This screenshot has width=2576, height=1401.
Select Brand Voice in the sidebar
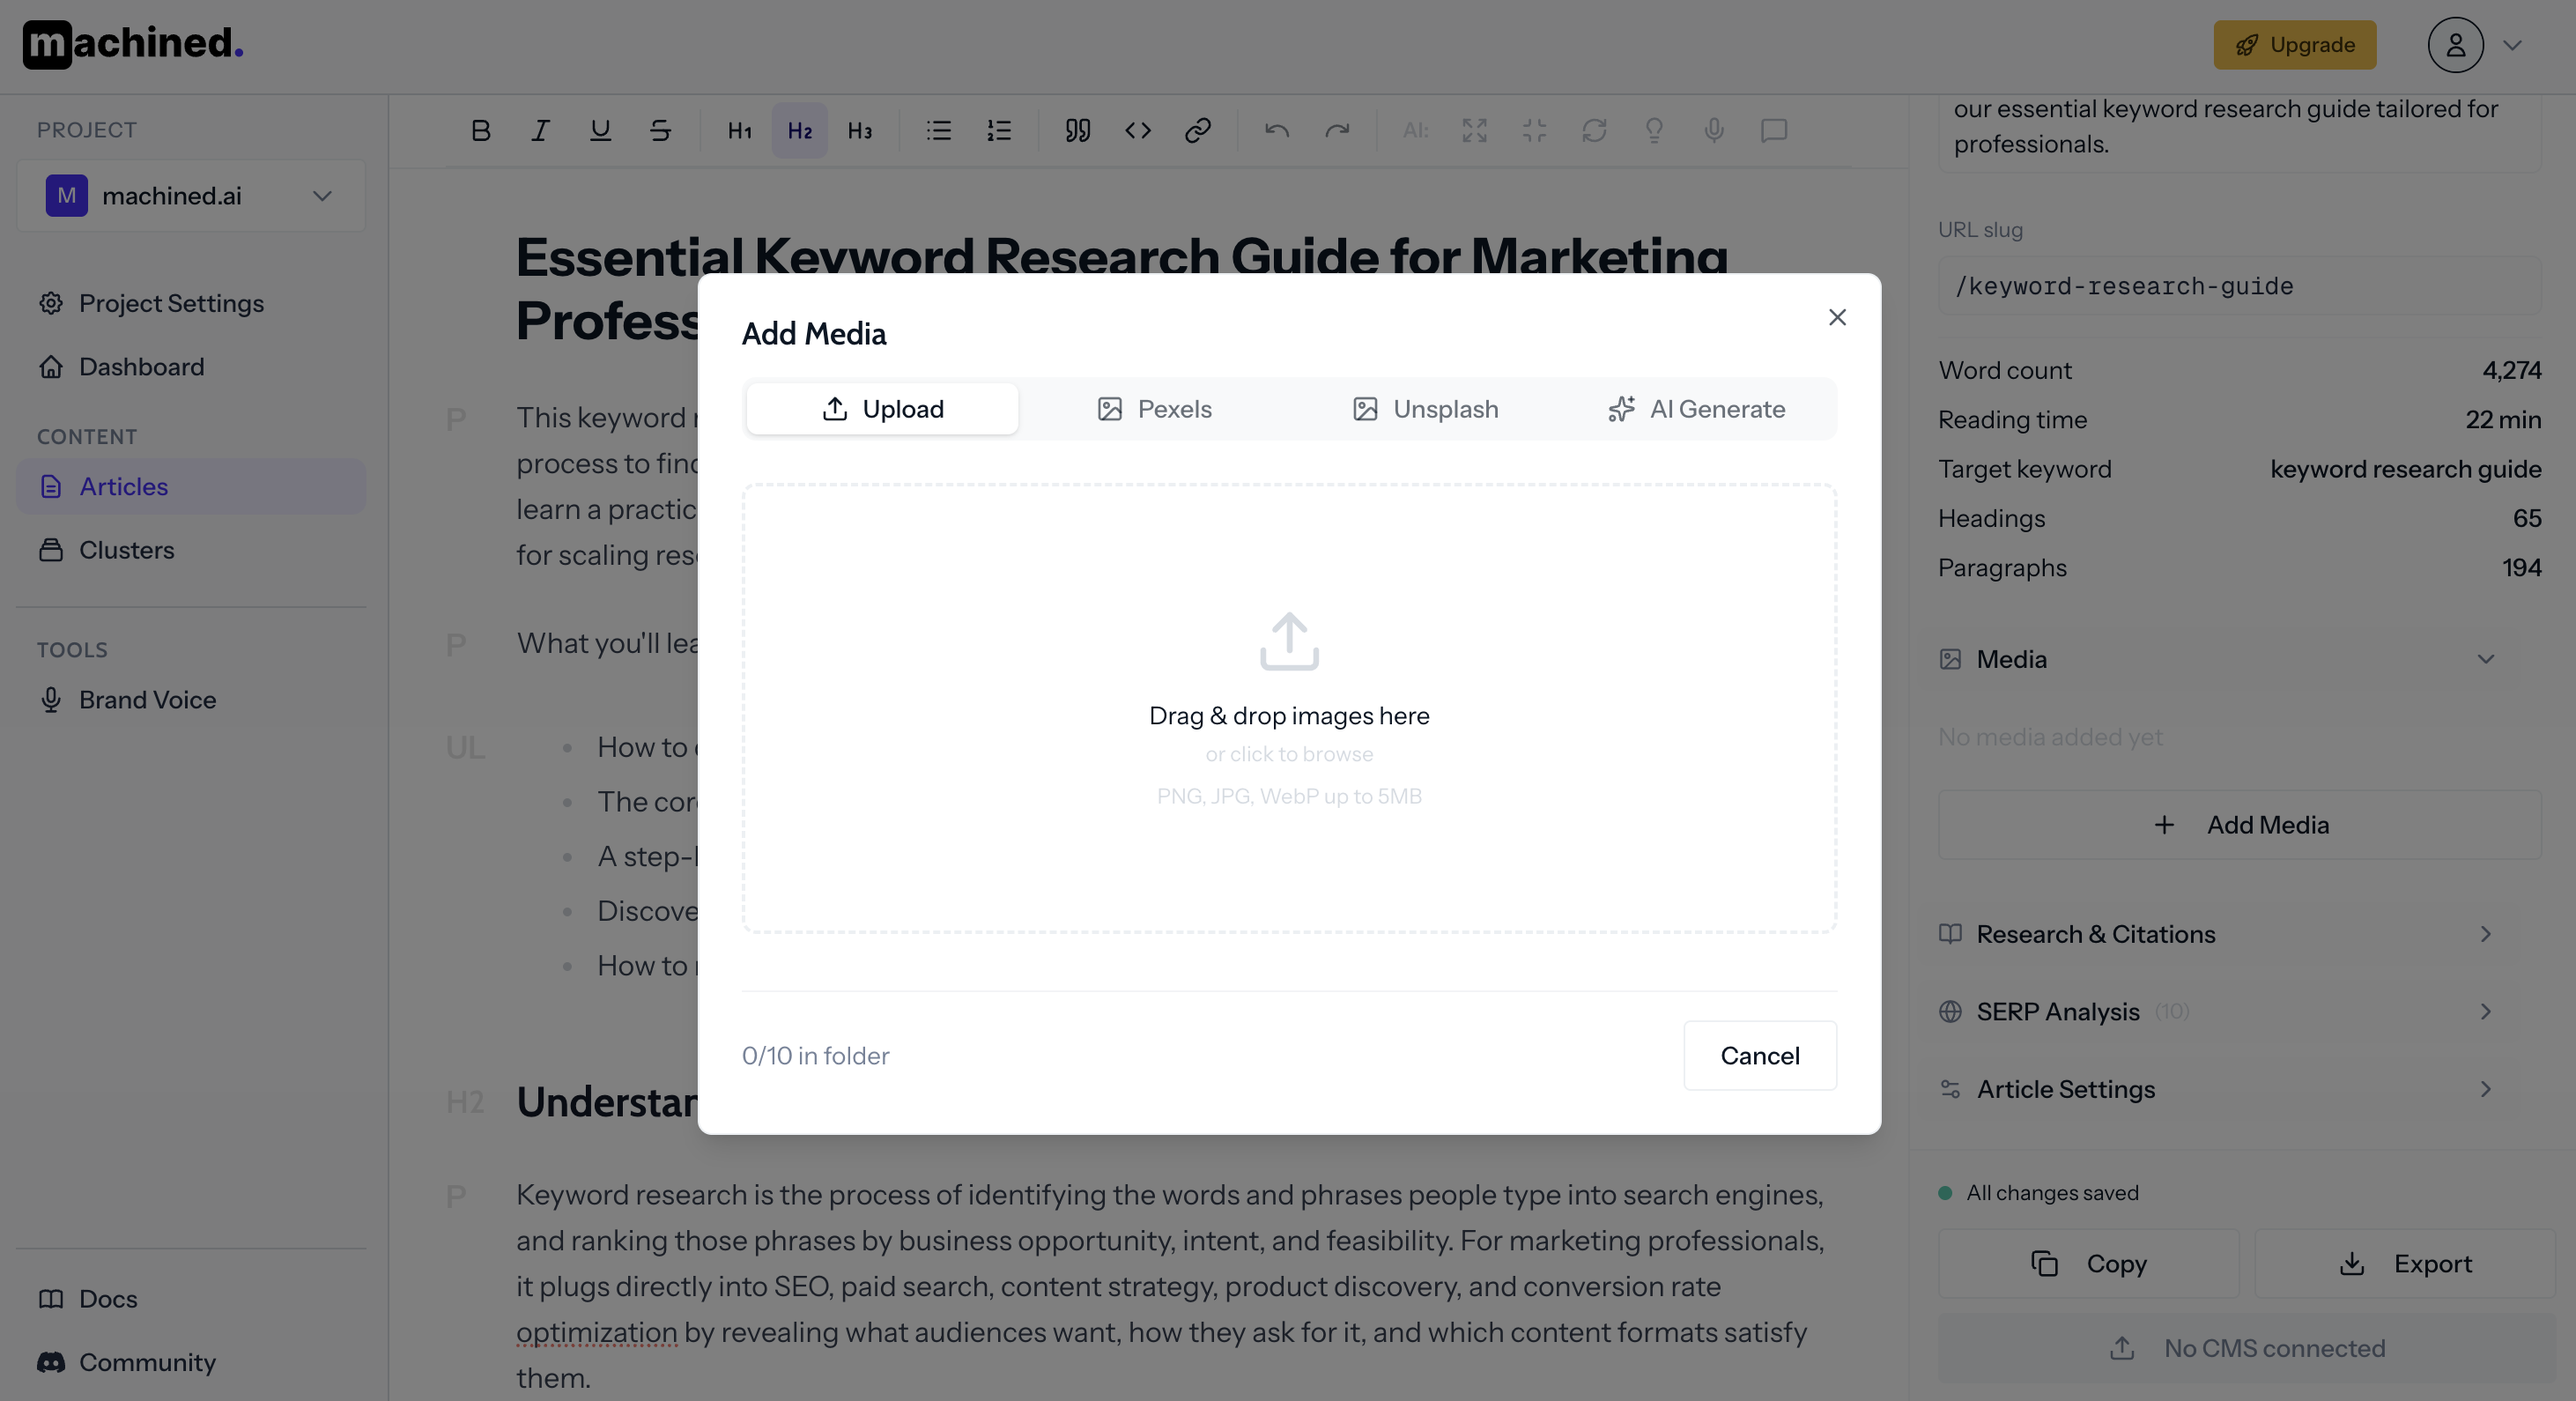(147, 699)
